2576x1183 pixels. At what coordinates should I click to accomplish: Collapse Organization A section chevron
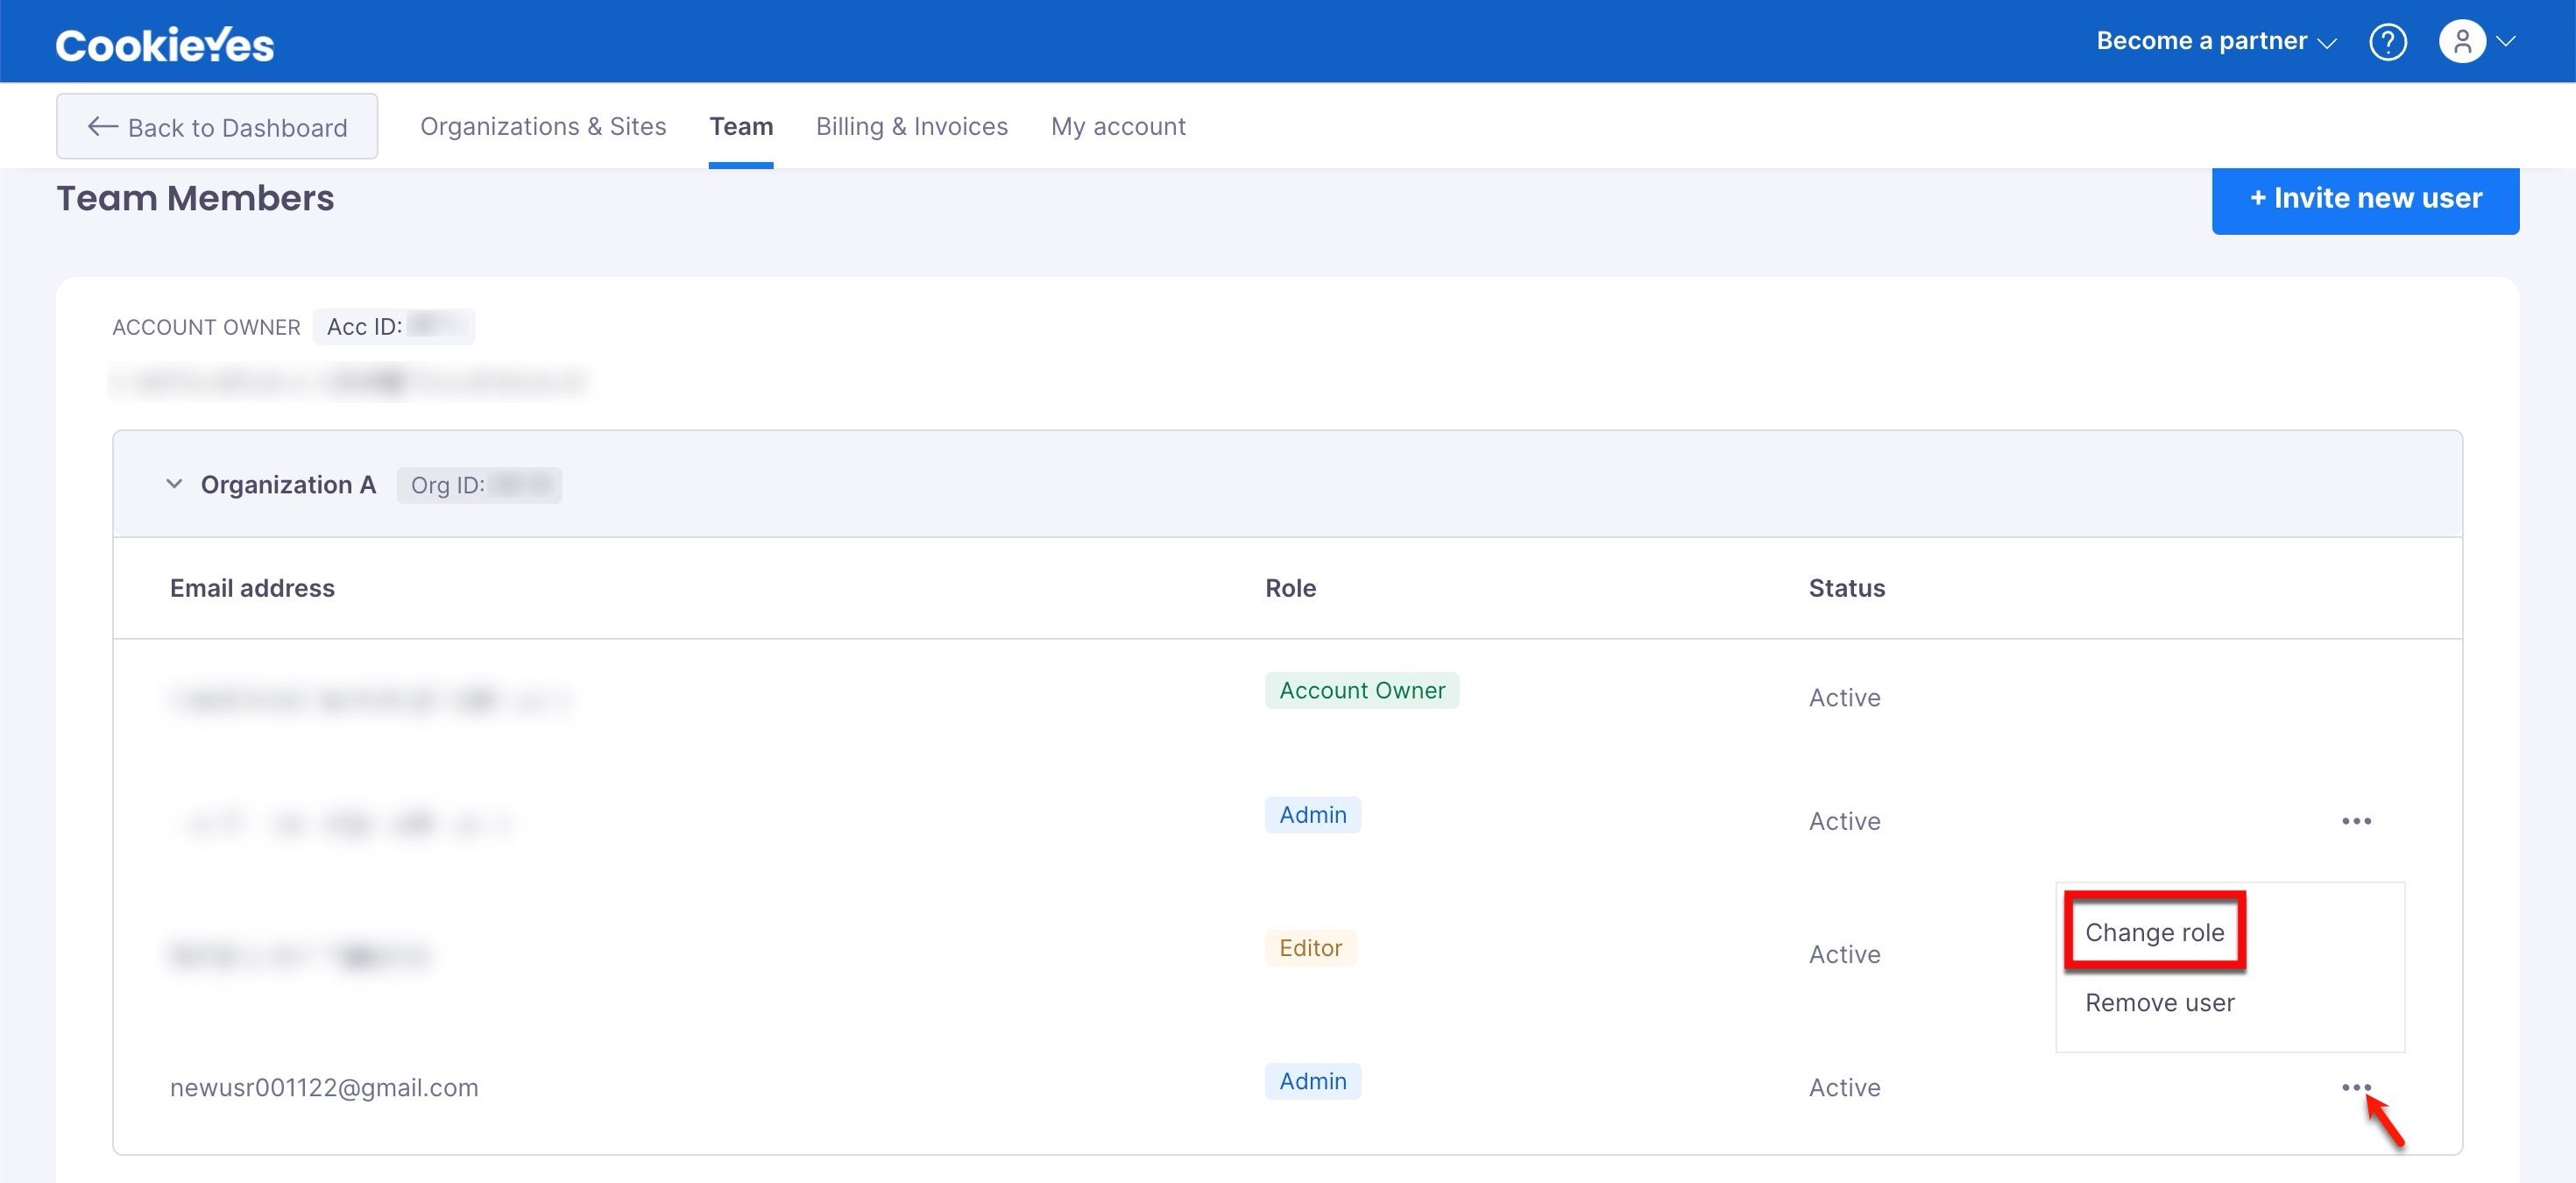click(x=174, y=484)
